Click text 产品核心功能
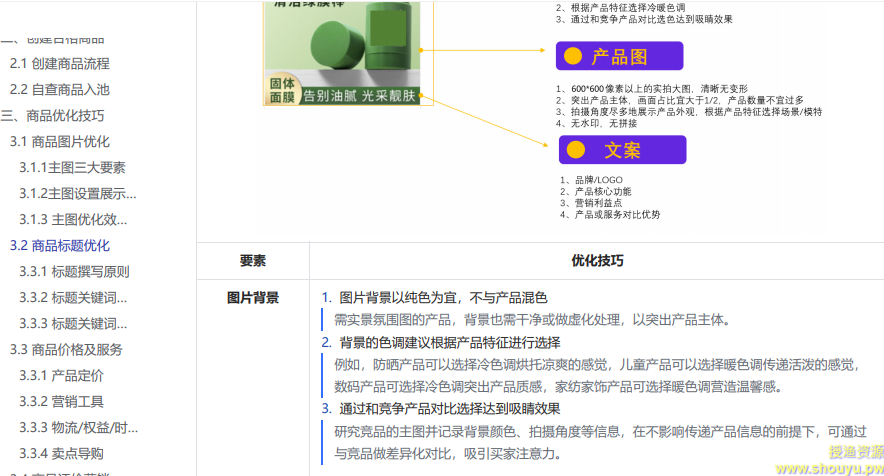The width and height of the screenshot is (884, 476). pyautogui.click(x=603, y=191)
